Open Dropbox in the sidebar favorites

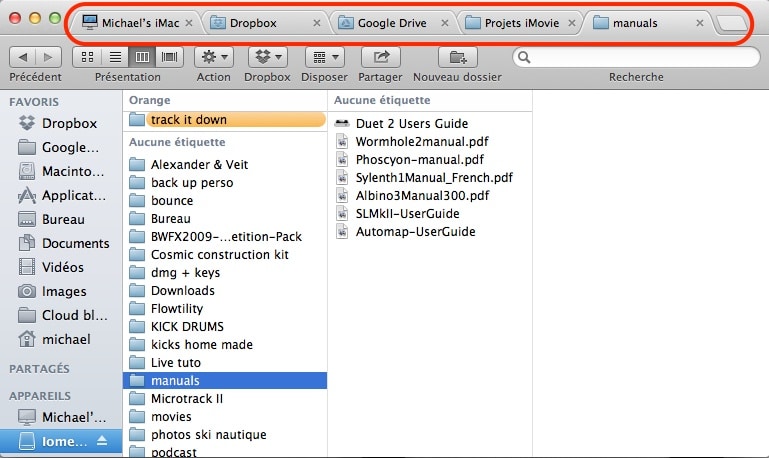click(69, 123)
